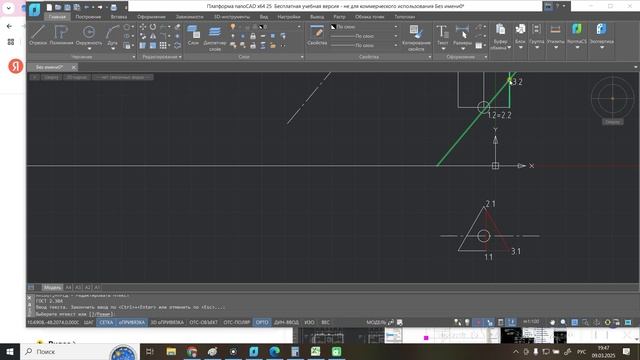Click the layer light bulb icon
640x360 pixels.
233,27
